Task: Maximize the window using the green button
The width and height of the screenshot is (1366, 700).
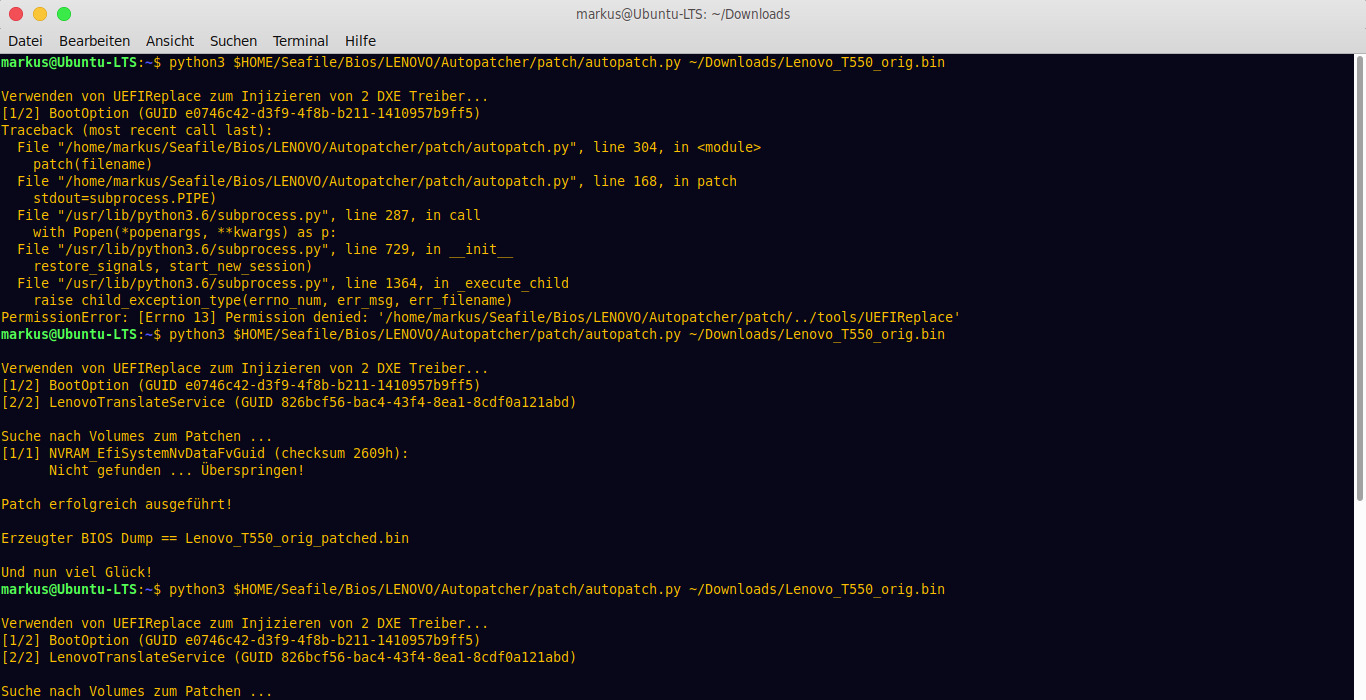Action: 64,14
